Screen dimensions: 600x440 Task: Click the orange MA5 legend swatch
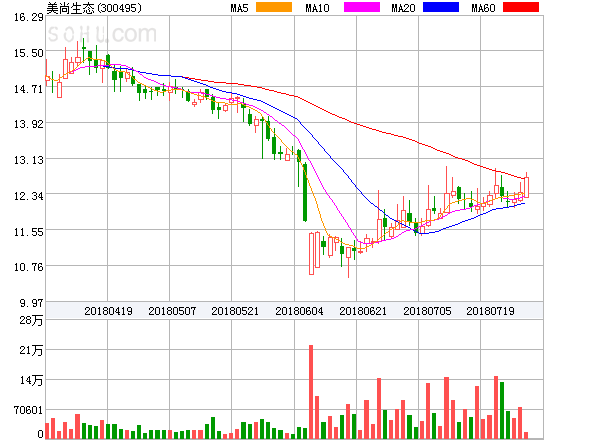[274, 7]
